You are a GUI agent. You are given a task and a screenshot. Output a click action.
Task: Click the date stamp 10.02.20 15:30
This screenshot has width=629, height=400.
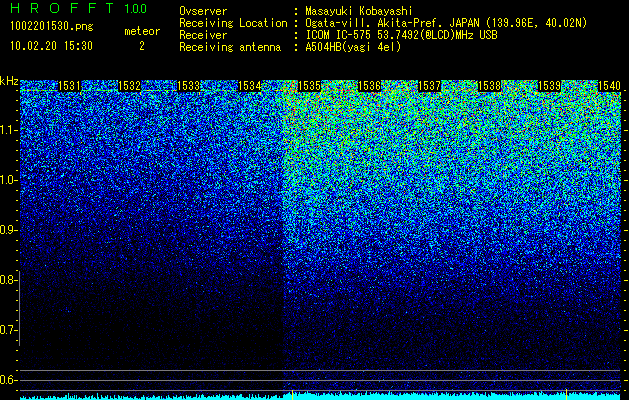coord(51,46)
